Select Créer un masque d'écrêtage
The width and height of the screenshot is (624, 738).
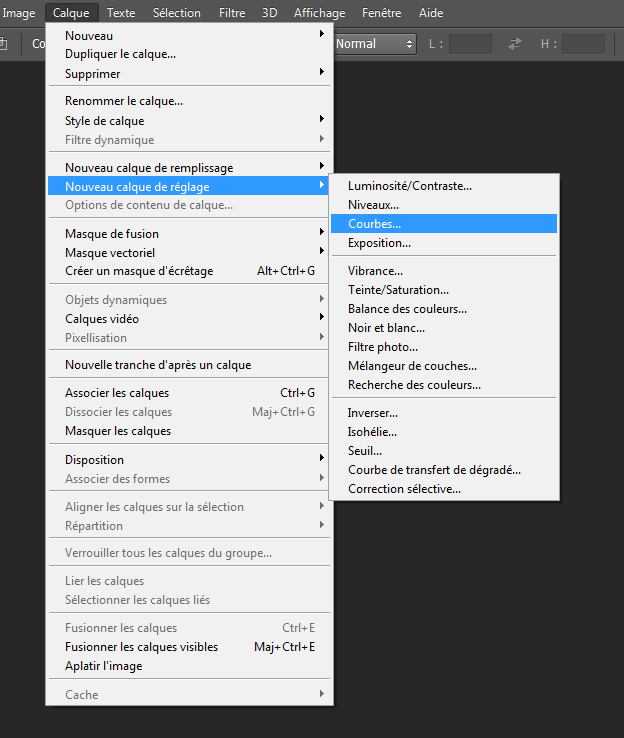(x=139, y=271)
